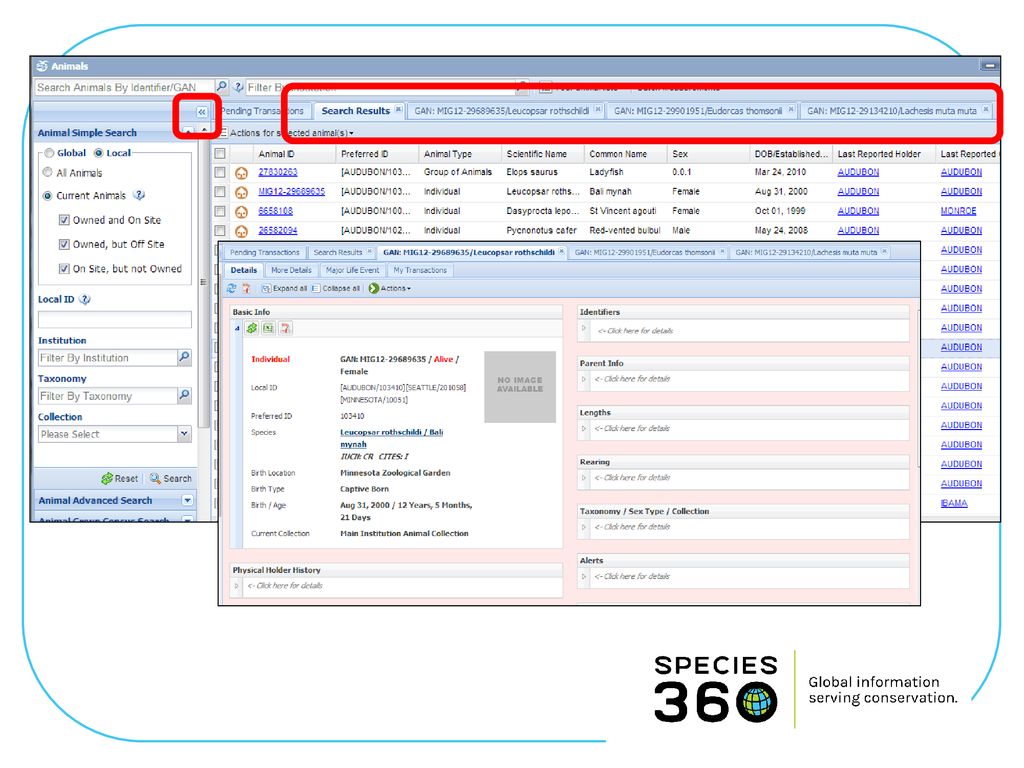Click Excel export icon in Basic Info

[x=268, y=328]
